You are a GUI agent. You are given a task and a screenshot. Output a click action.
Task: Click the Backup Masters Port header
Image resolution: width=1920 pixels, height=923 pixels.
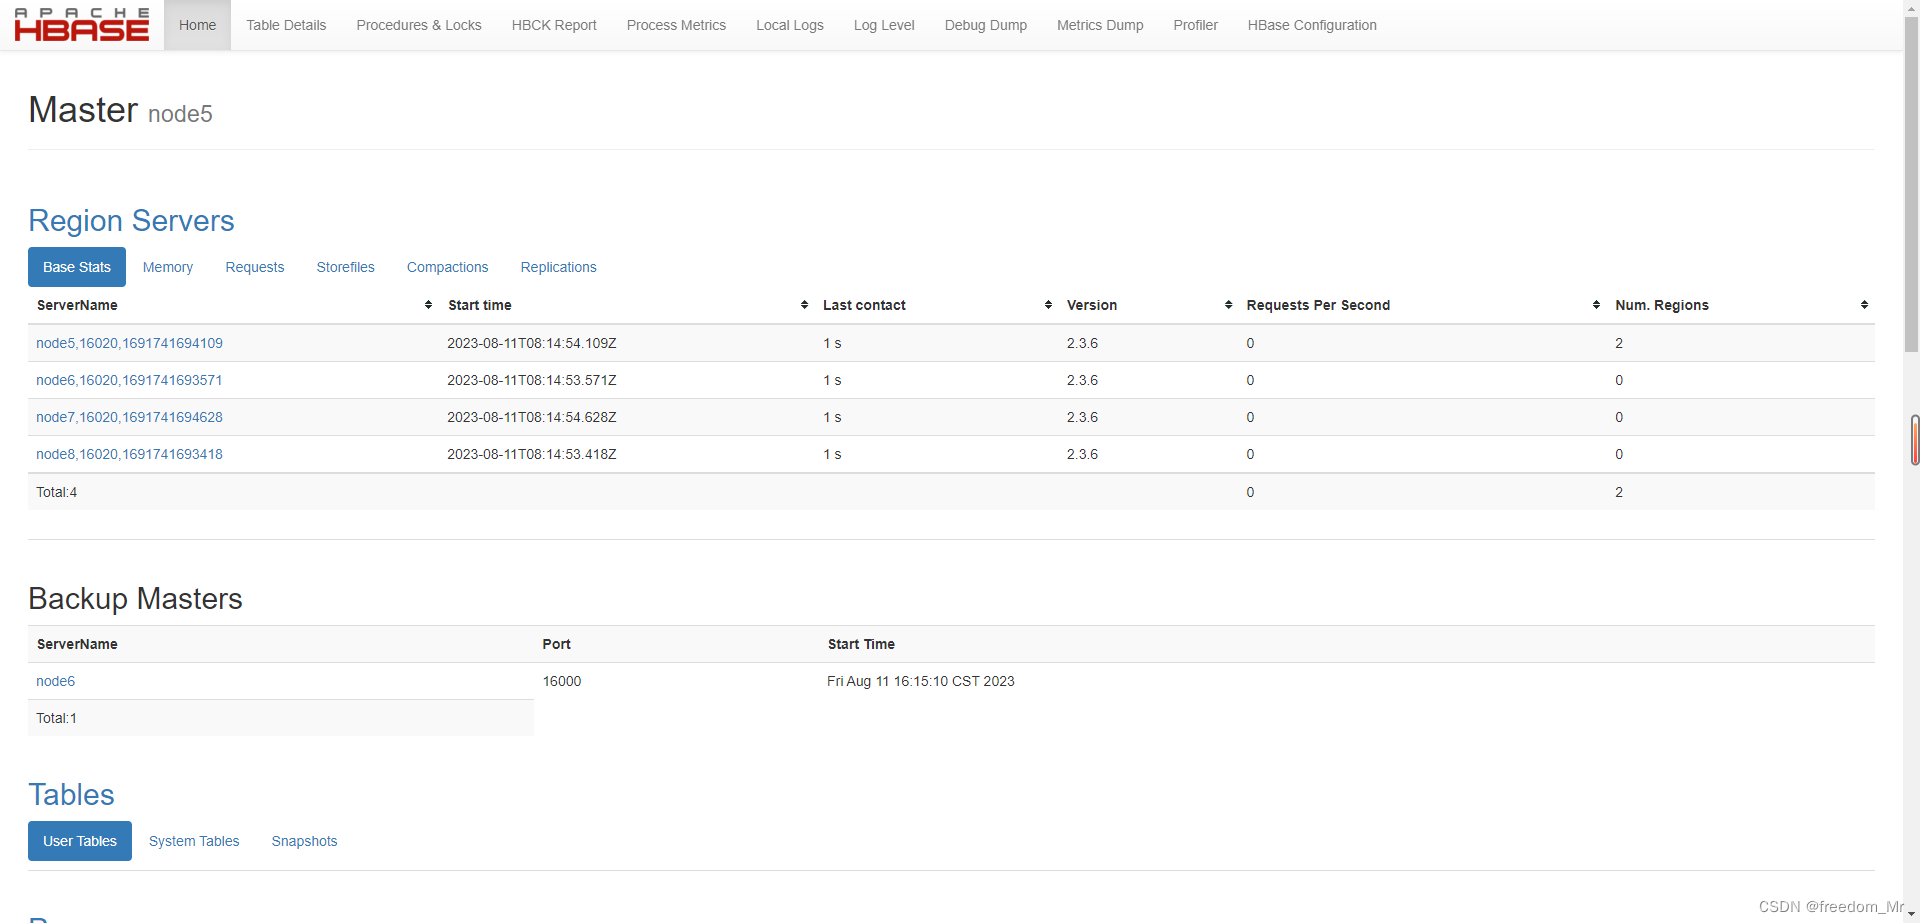557,644
